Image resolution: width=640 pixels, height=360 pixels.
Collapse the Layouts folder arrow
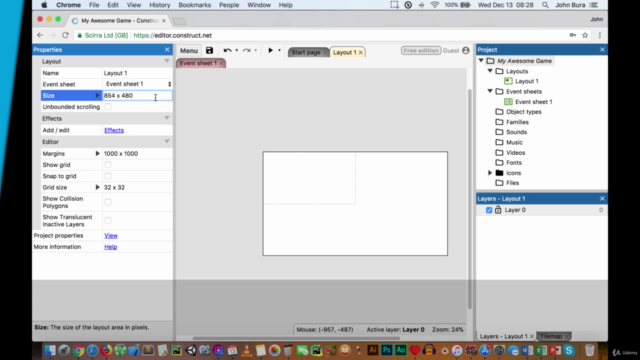click(490, 71)
